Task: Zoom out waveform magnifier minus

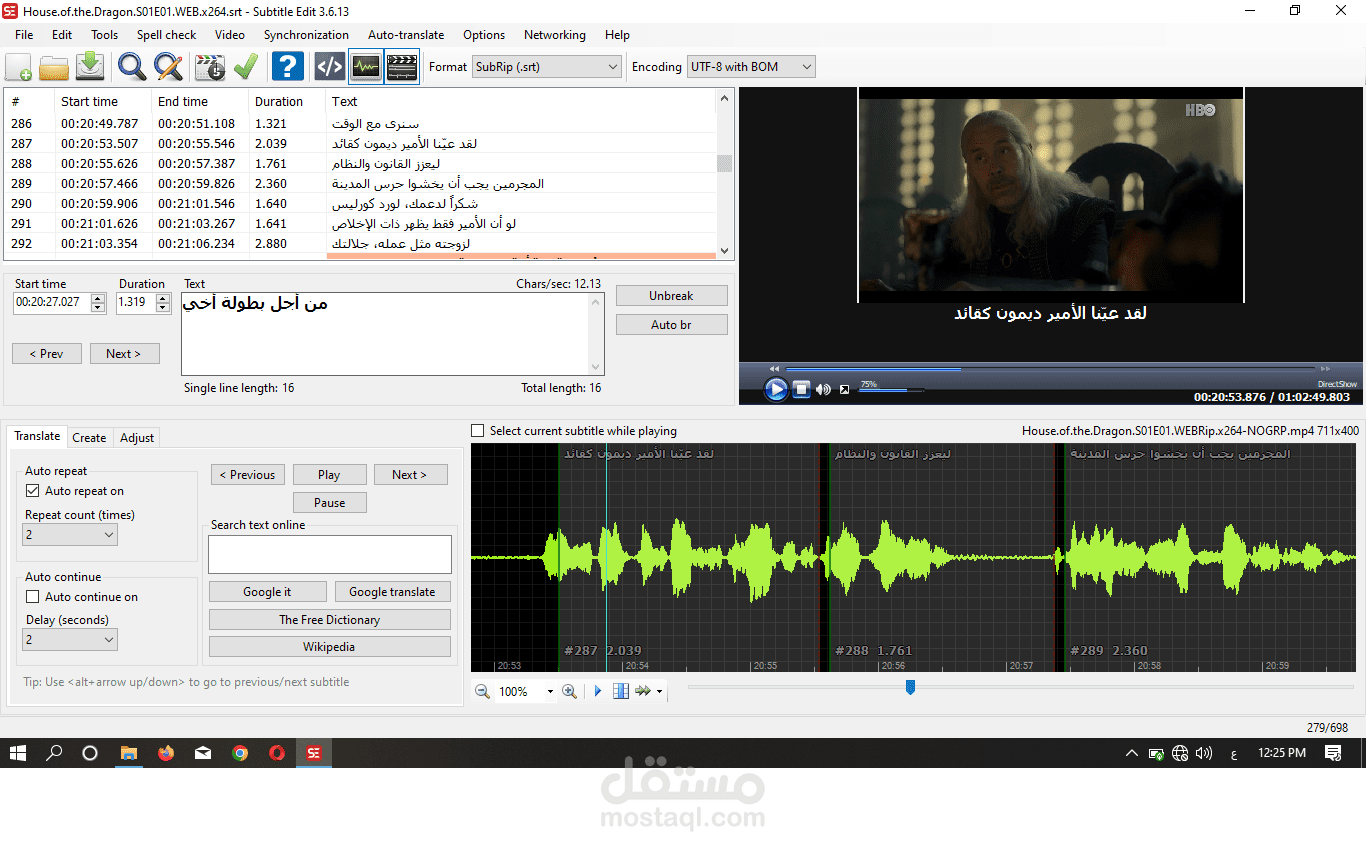Action: tap(482, 691)
